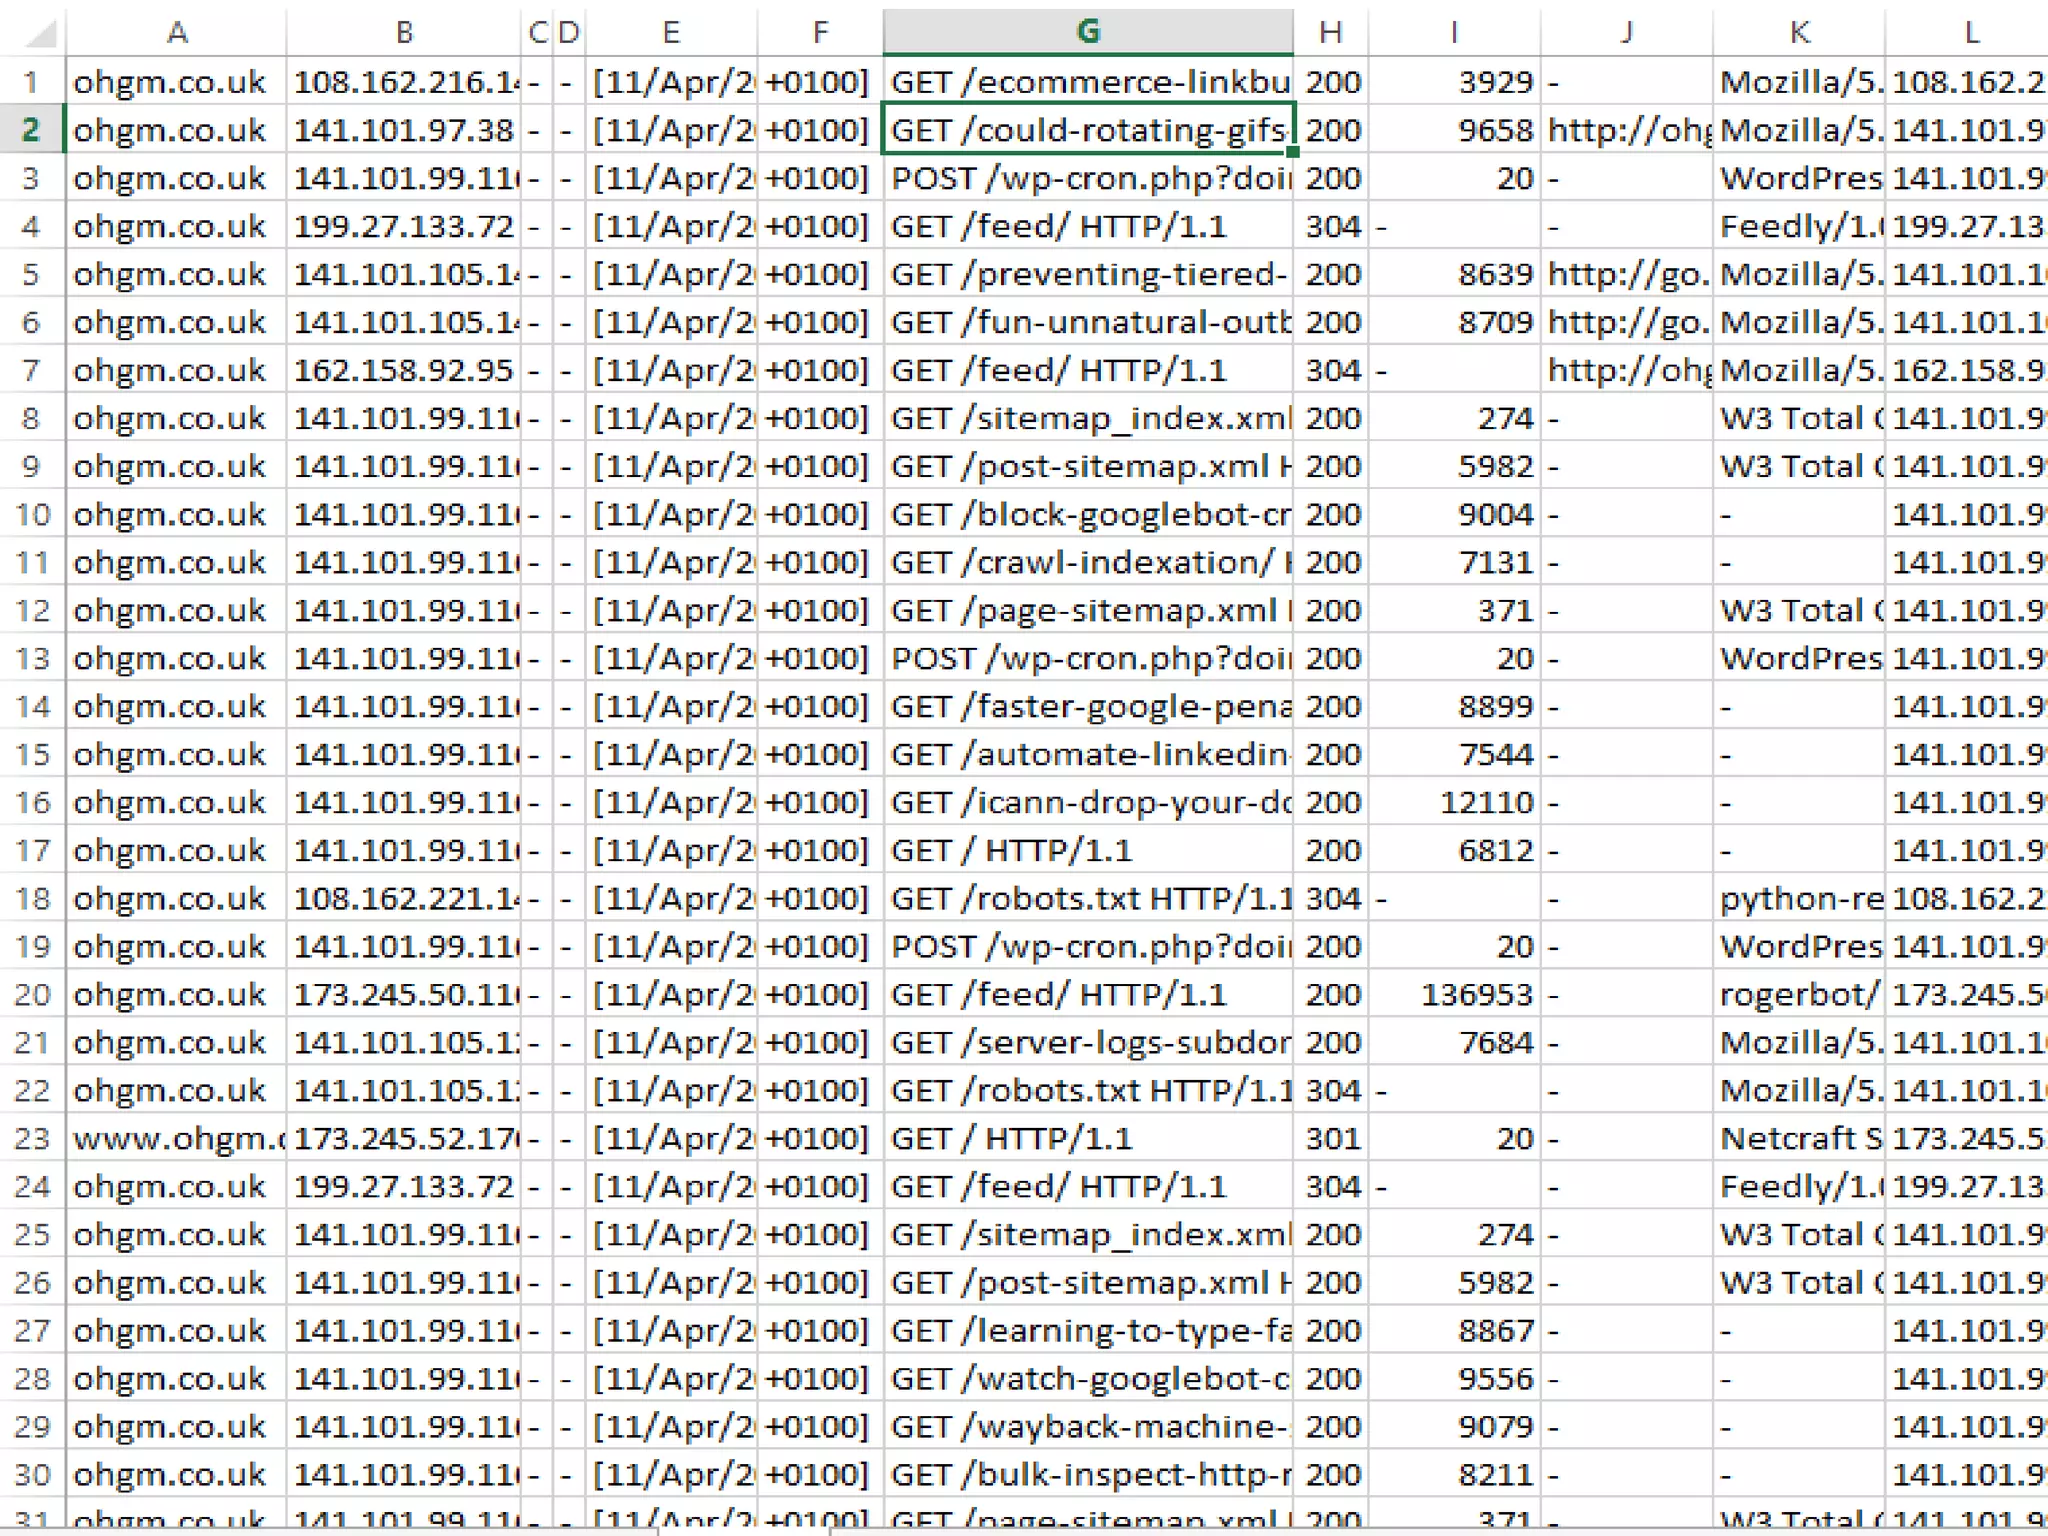This screenshot has width=2048, height=1536.
Task: Click row 2 header number
Action: 32,130
